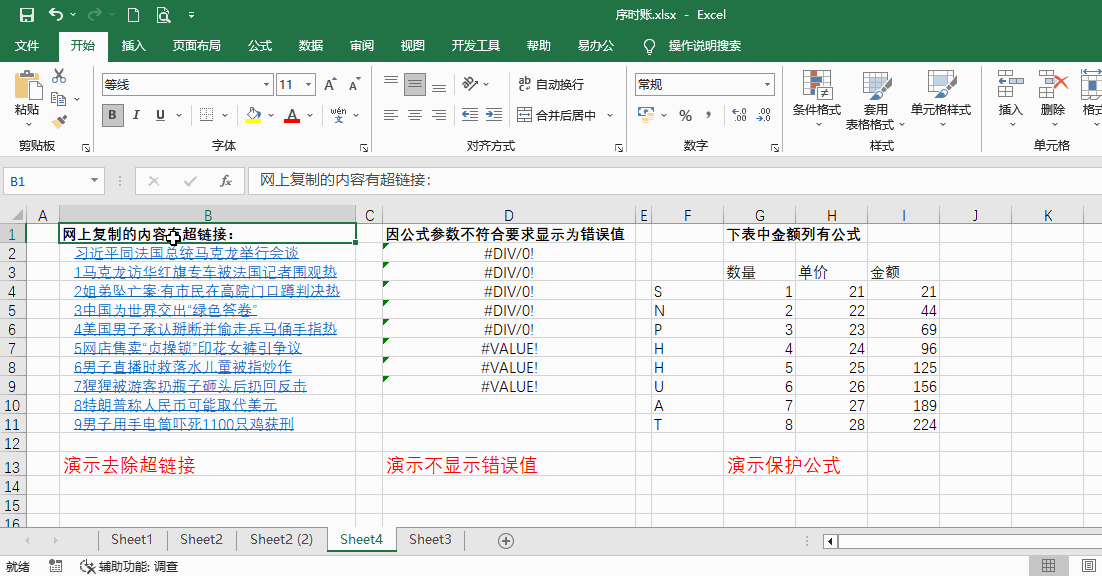Switch to the 公式 ribbon tab
The image size is (1102, 576).
[260, 46]
